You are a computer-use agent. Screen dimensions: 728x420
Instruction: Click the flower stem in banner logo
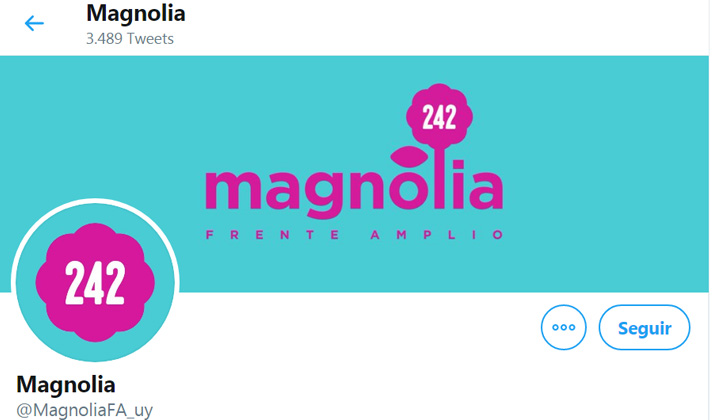tap(440, 179)
